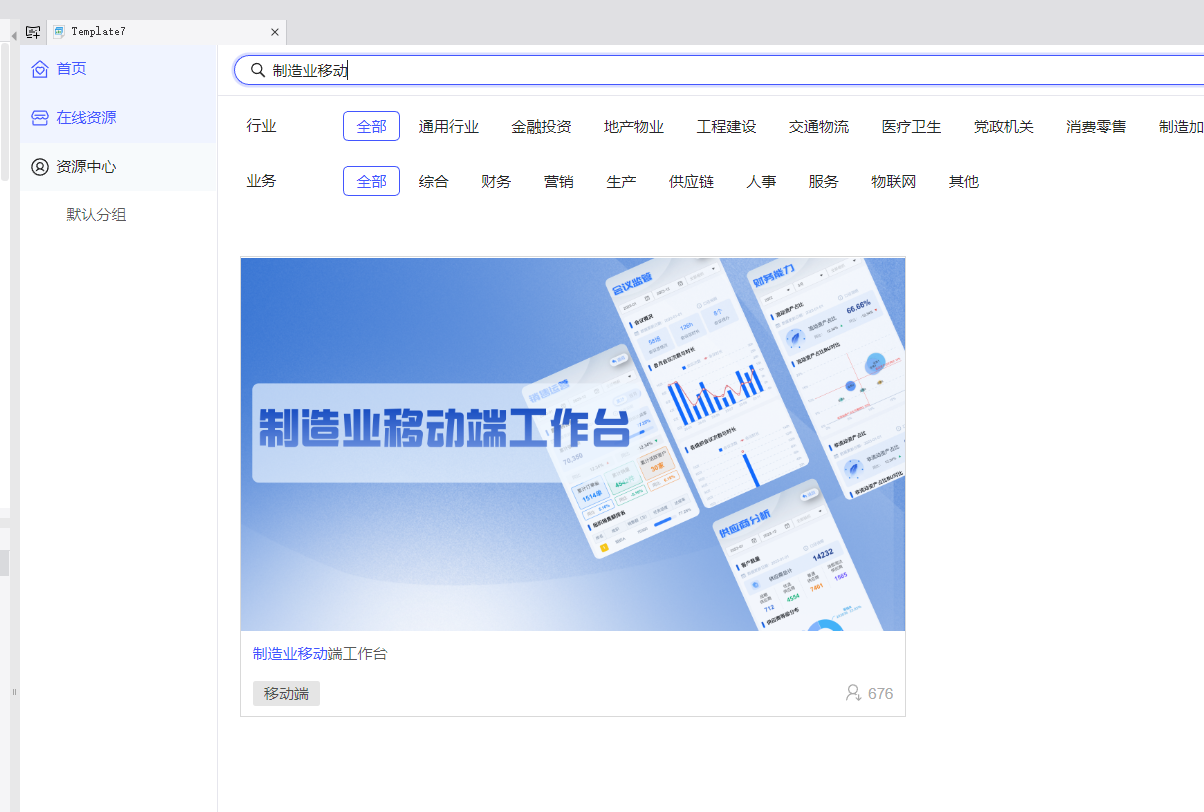Select 默认分组 under 资源中心
Image resolution: width=1204 pixels, height=812 pixels.
pos(96,215)
